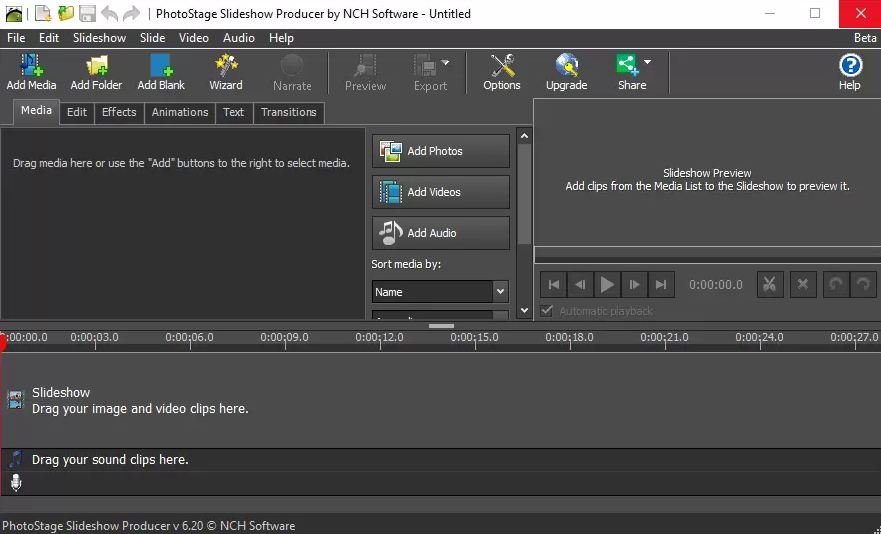Click the rotate clockwise icon in preview controls

click(x=862, y=284)
